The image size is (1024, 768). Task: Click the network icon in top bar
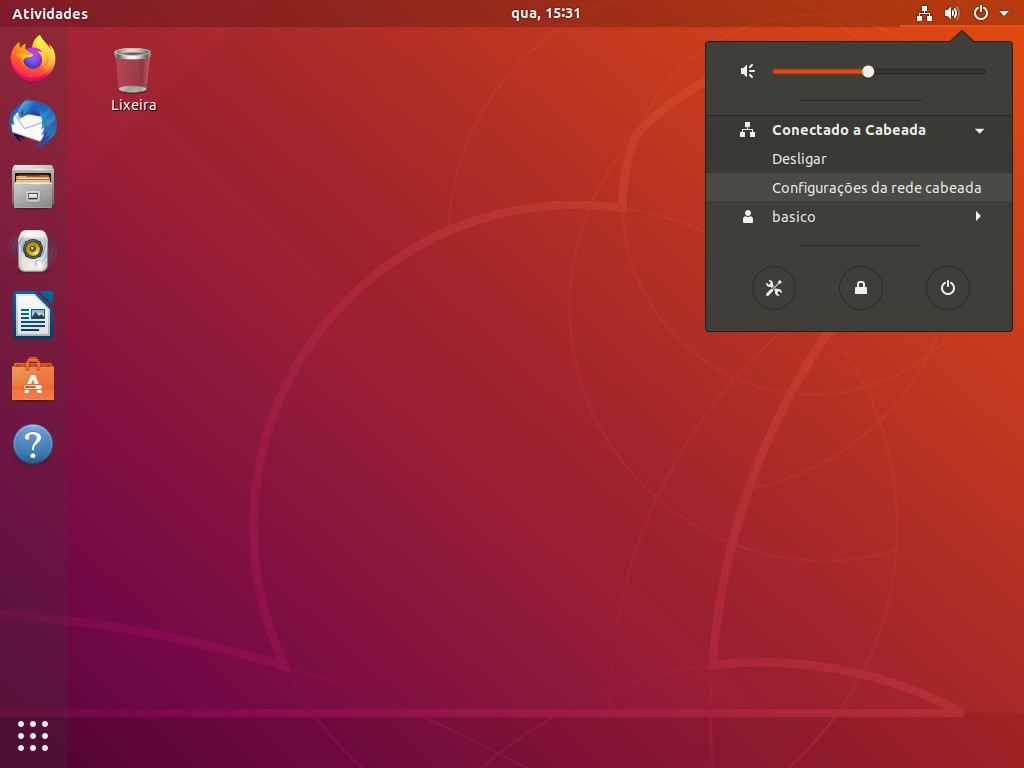coord(924,13)
